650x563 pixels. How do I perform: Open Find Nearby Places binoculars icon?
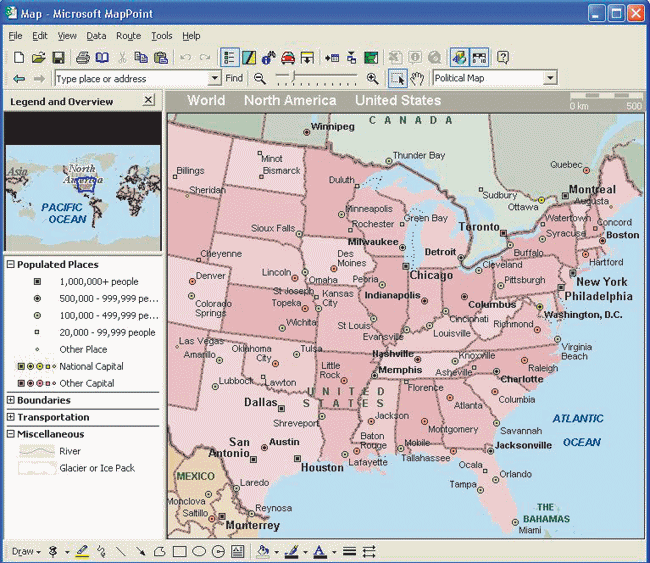click(x=269, y=58)
